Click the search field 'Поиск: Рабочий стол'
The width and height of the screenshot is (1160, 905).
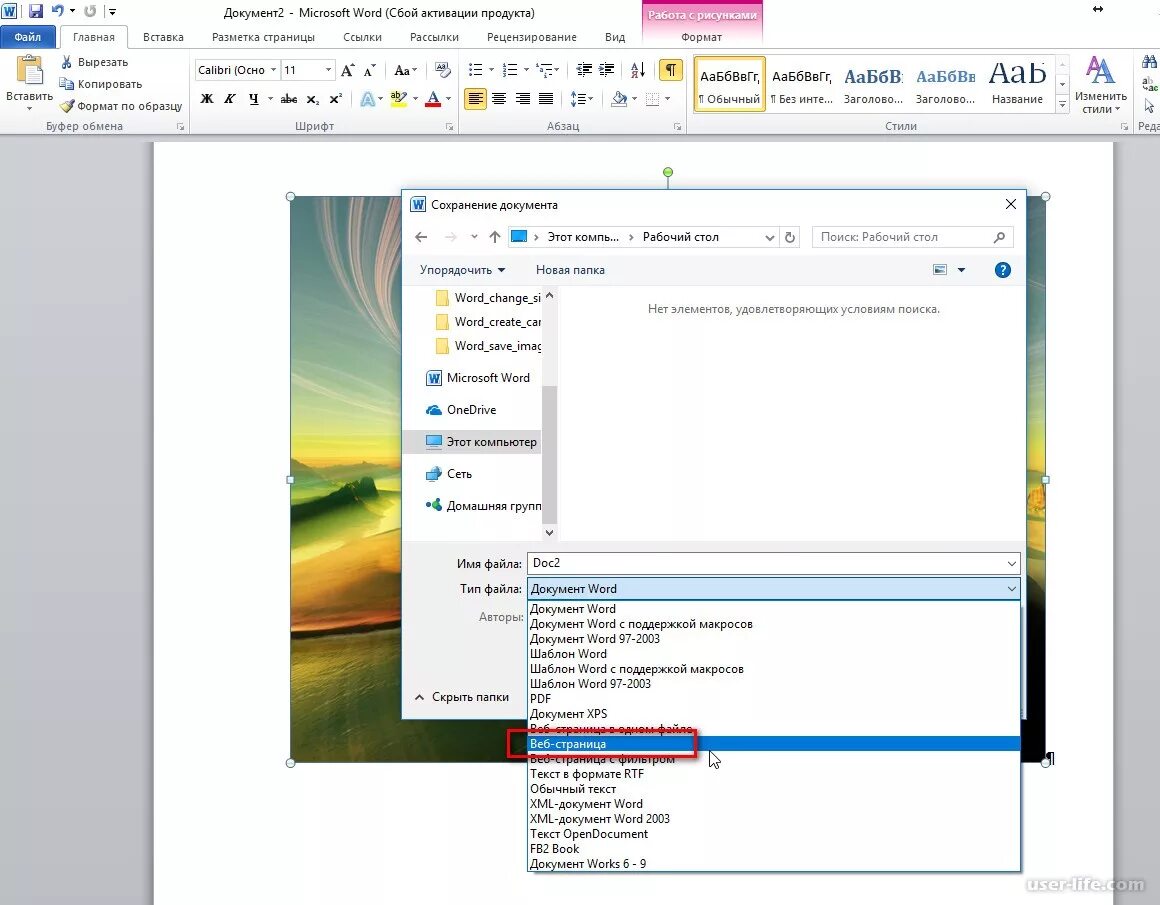[912, 237]
